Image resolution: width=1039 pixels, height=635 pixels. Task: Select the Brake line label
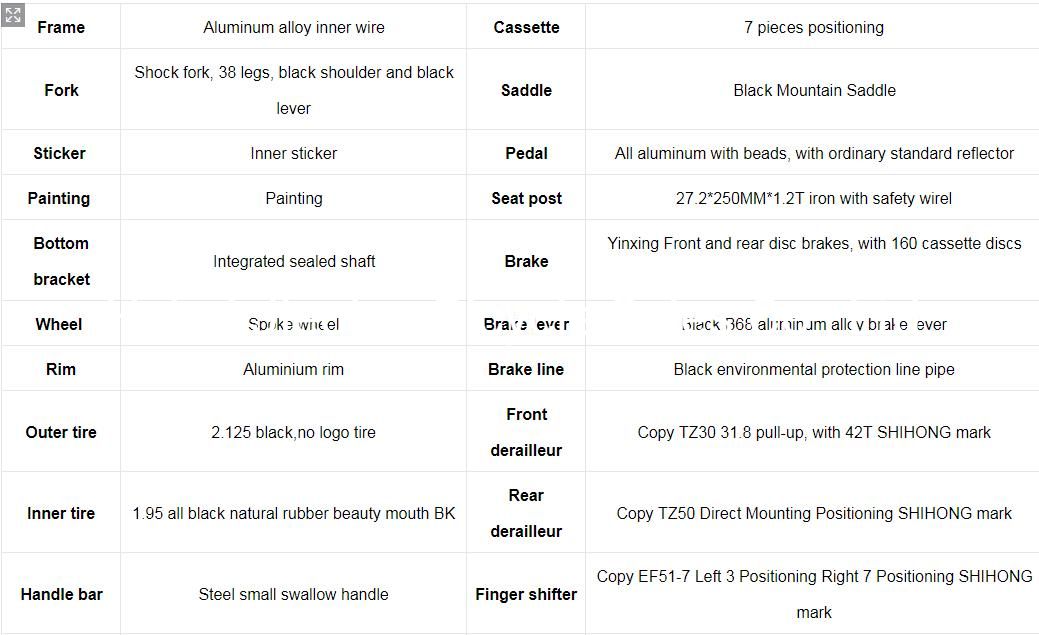click(x=526, y=369)
